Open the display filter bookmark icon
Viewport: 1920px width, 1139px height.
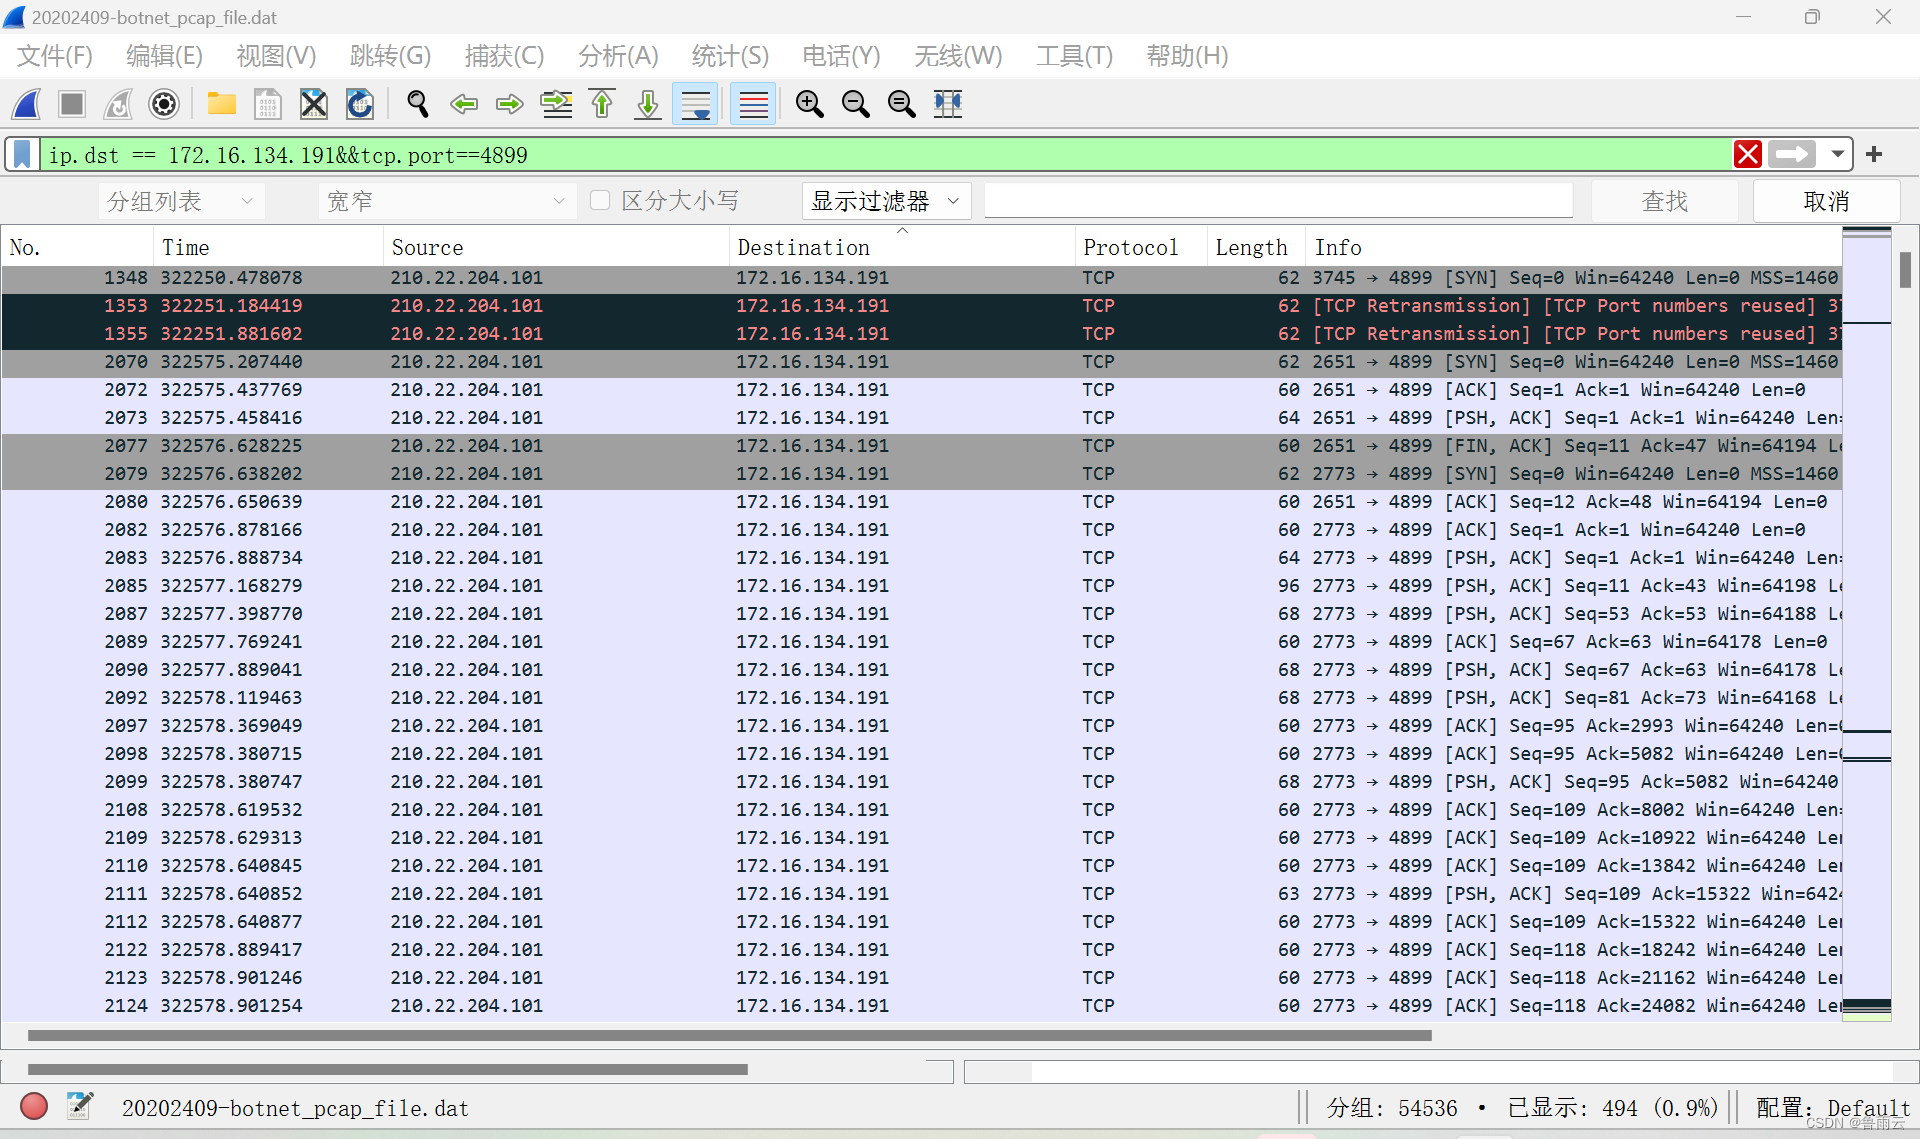click(22, 155)
